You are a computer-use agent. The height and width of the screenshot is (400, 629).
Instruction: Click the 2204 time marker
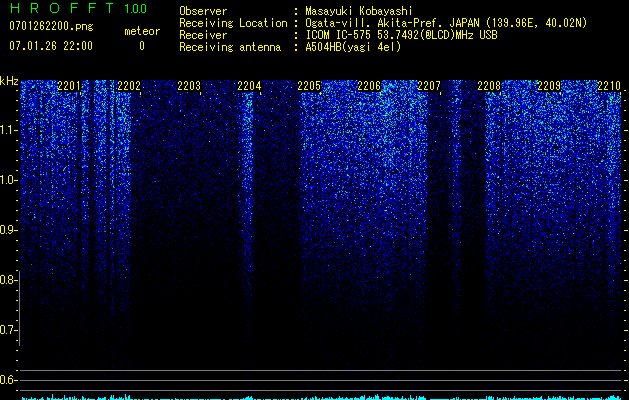coord(249,86)
